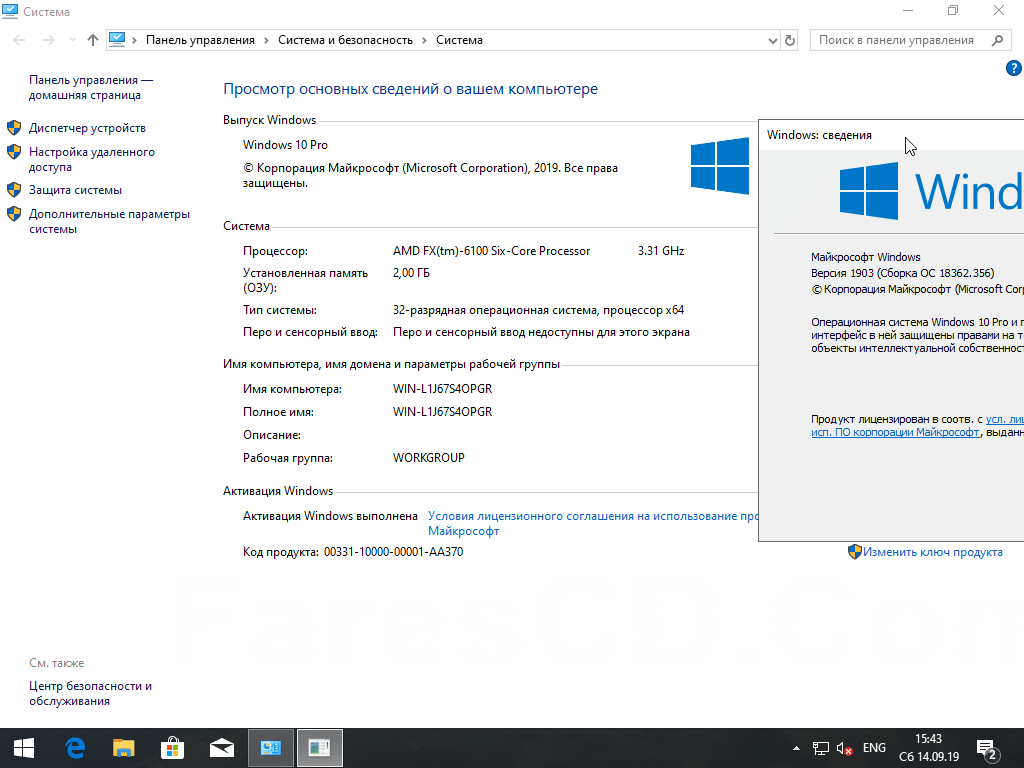The width and height of the screenshot is (1024, 768).
Task: Click shield icon beside 'Настройка удаленного доступа'
Action: pos(14,152)
